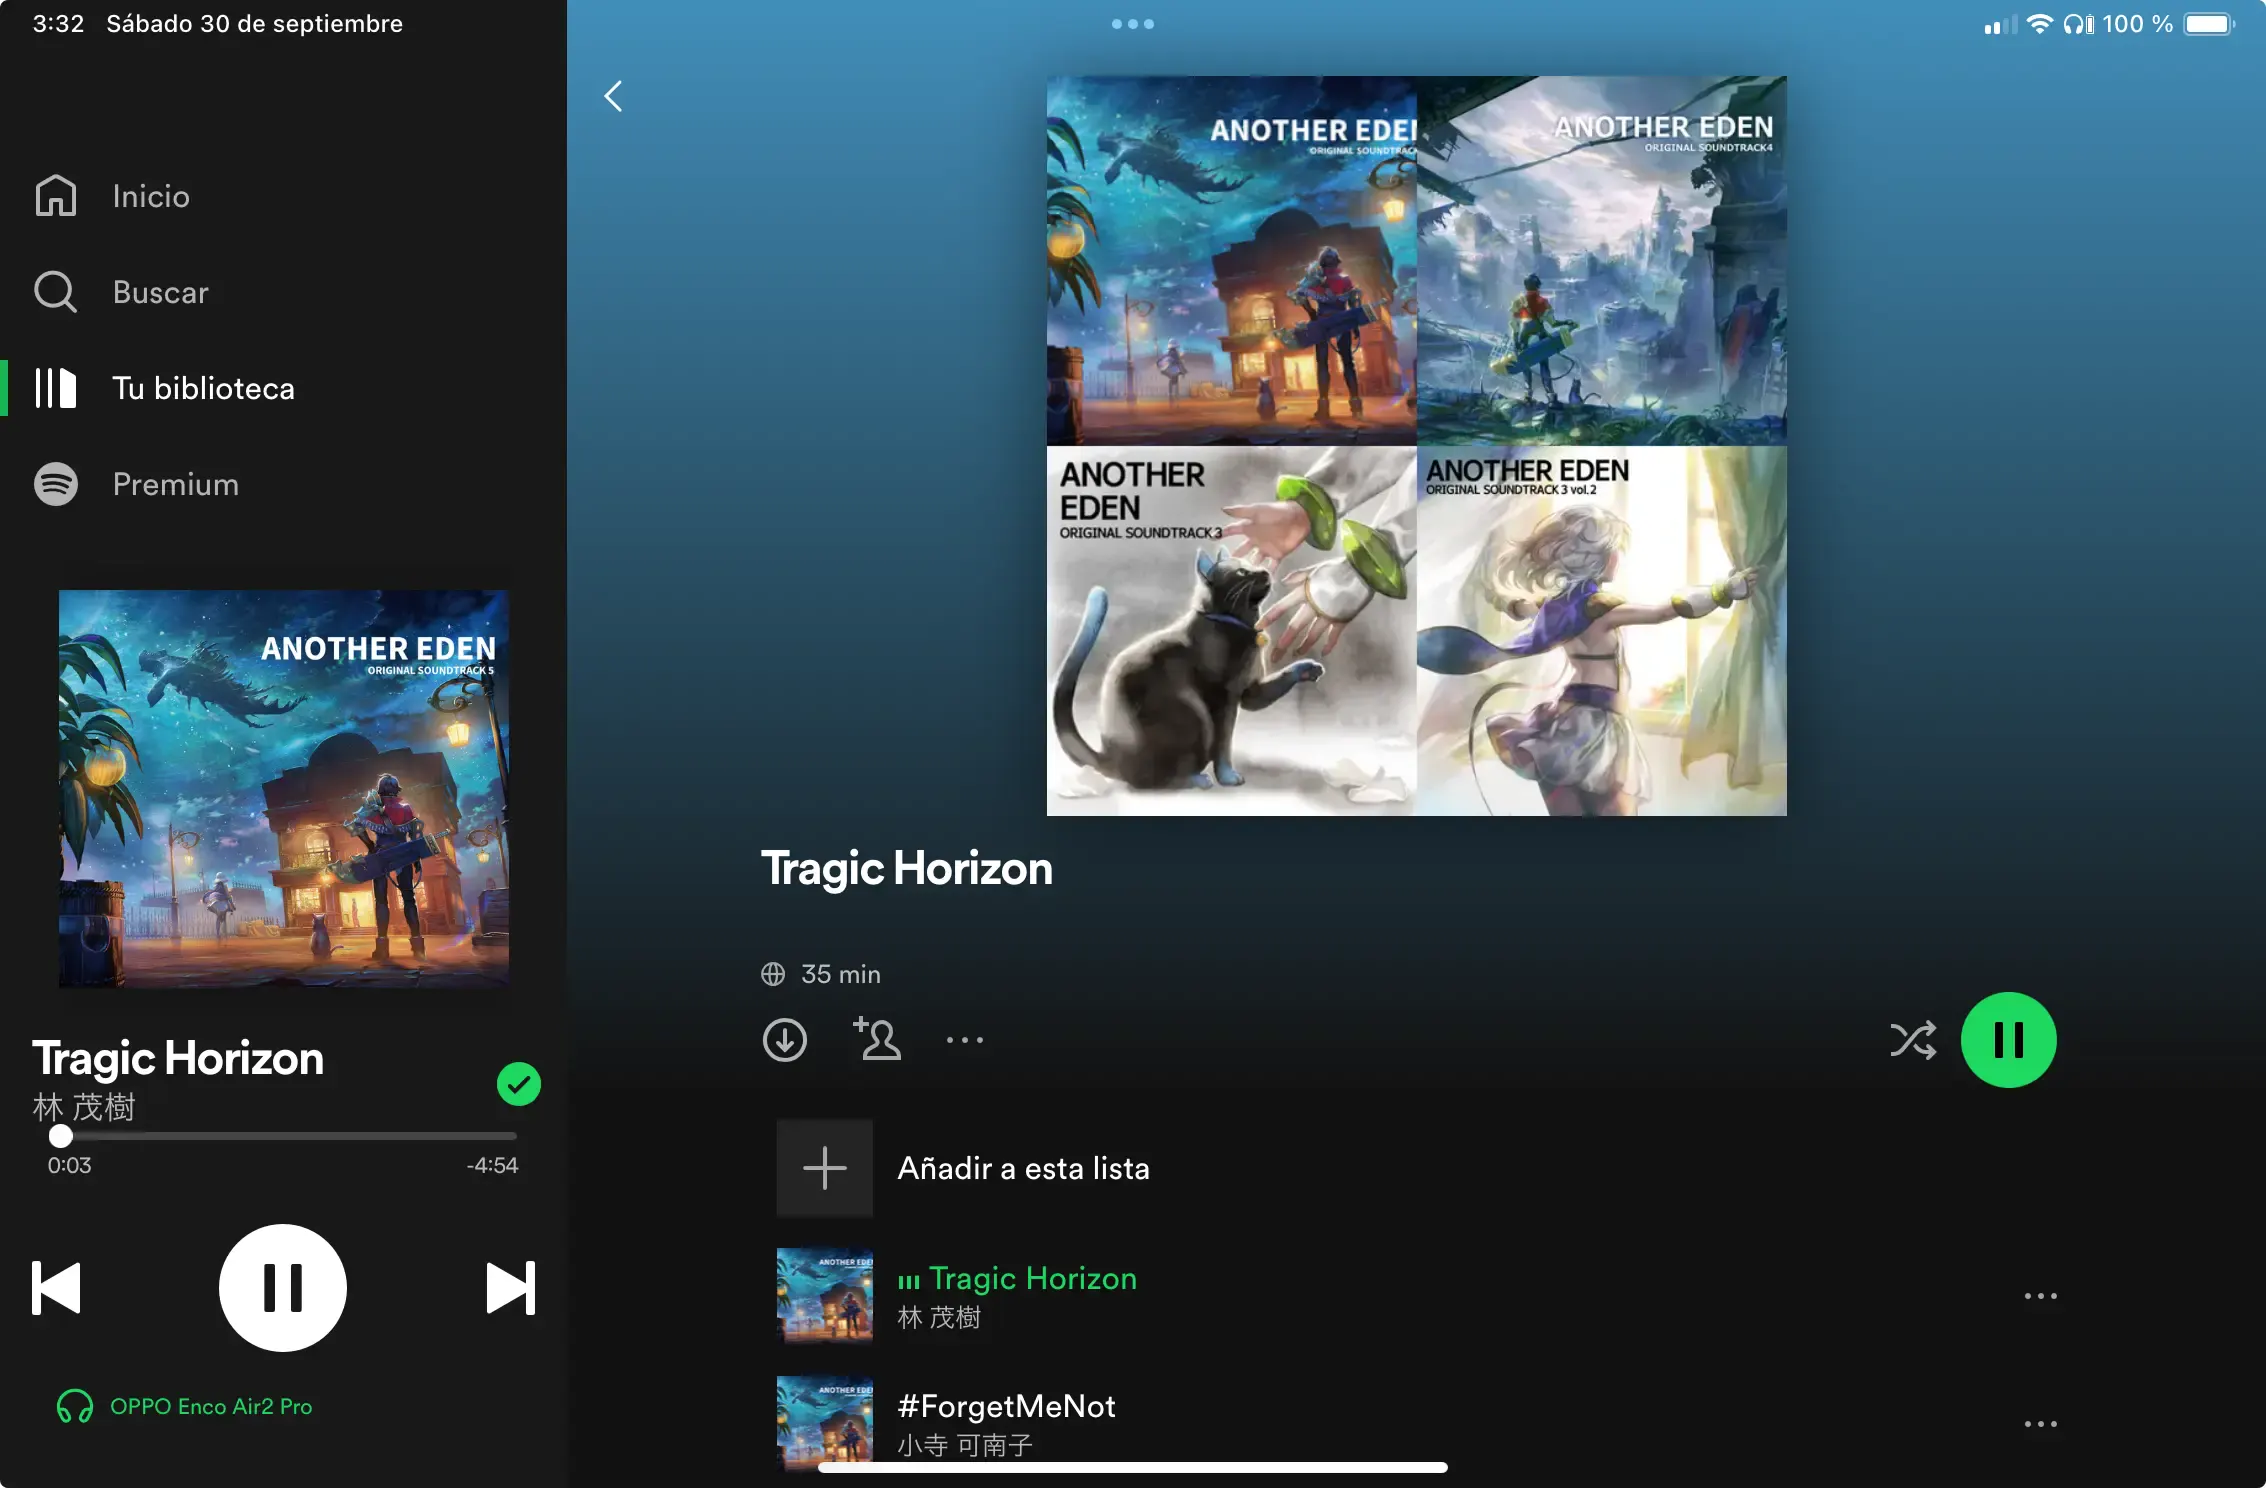
Task: Invite collaborators with the add-user icon
Action: click(876, 1039)
